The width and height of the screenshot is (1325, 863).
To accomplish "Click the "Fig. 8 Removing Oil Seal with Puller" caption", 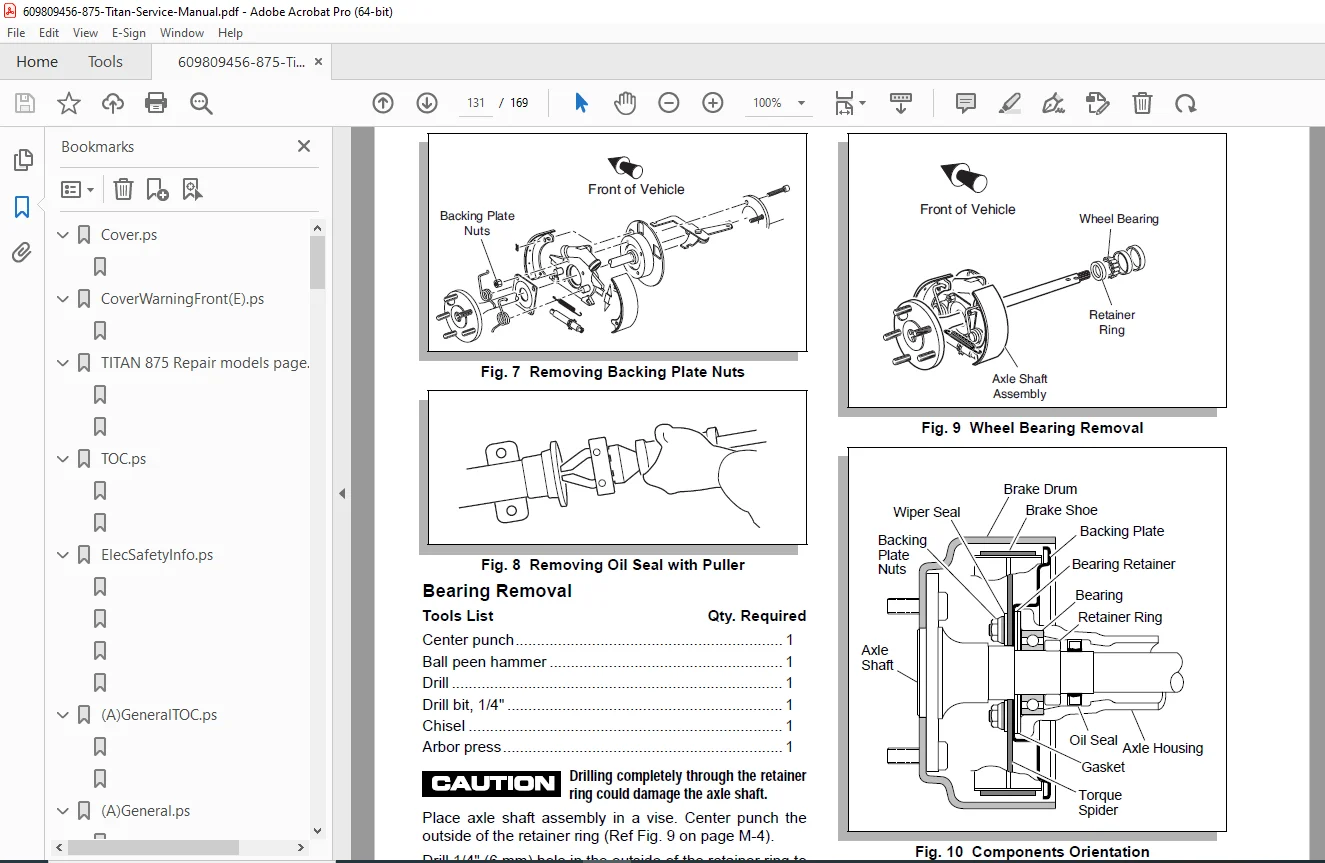I will 613,565.
